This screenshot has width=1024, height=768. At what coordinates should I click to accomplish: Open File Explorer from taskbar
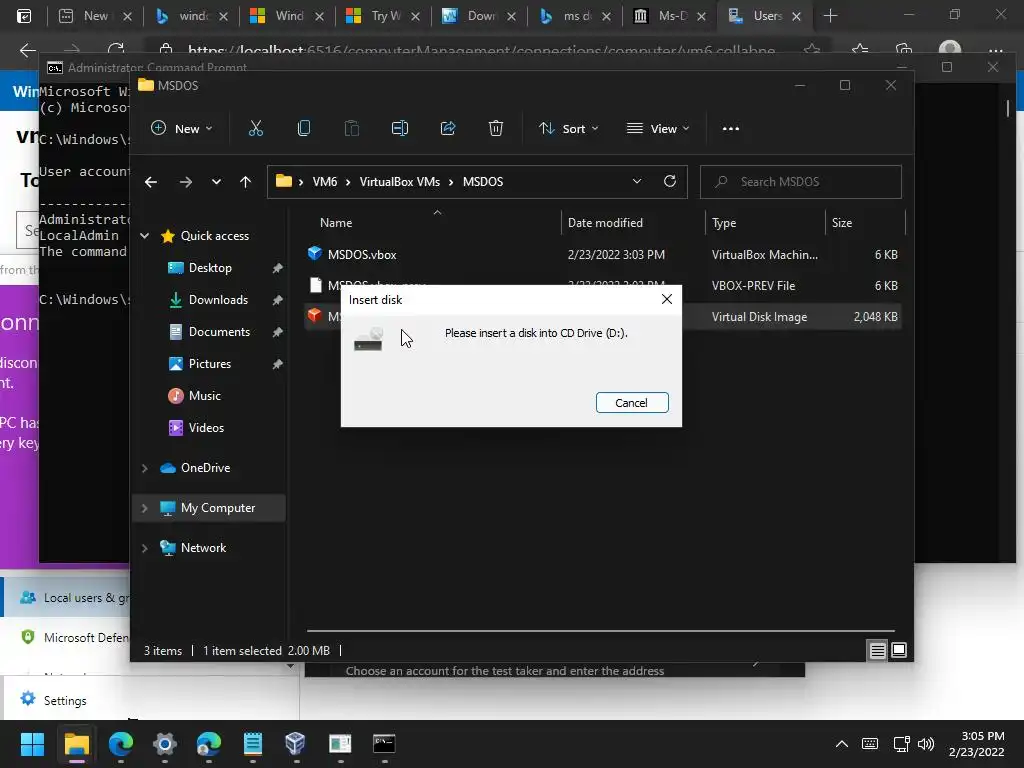(76, 744)
